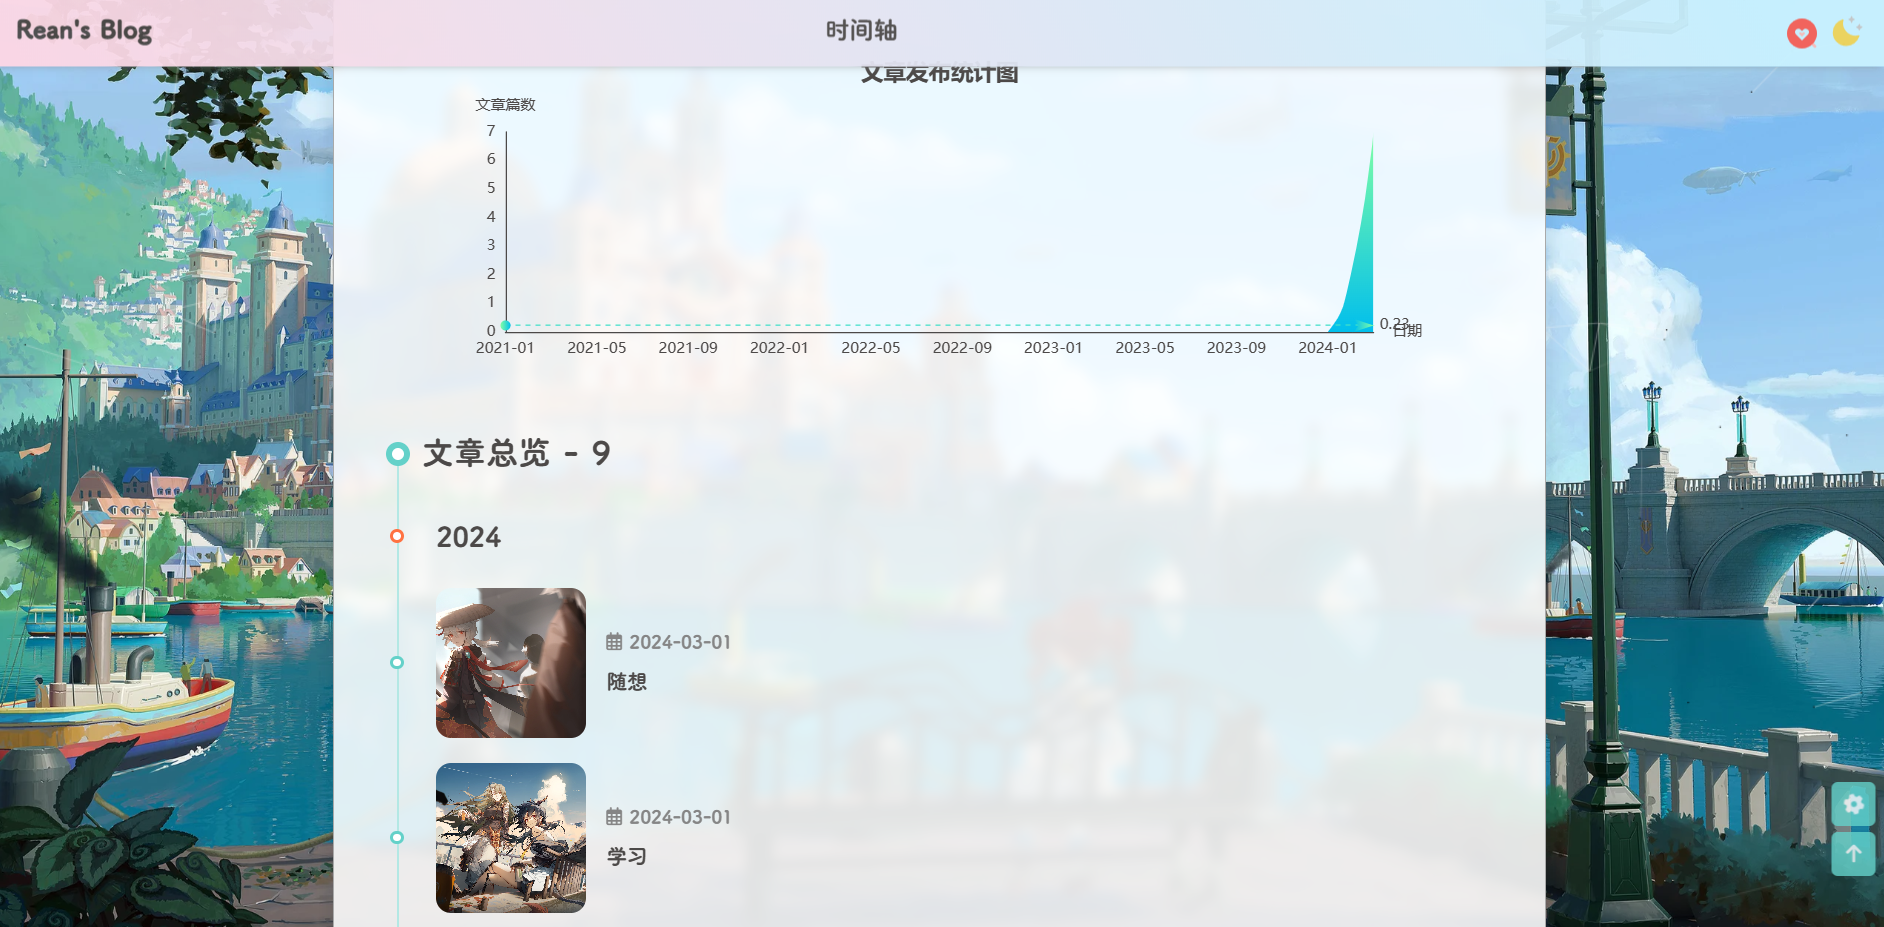1884x927 pixels.
Task: Click the calendar icon beside 随想 date
Action: pyautogui.click(x=614, y=642)
